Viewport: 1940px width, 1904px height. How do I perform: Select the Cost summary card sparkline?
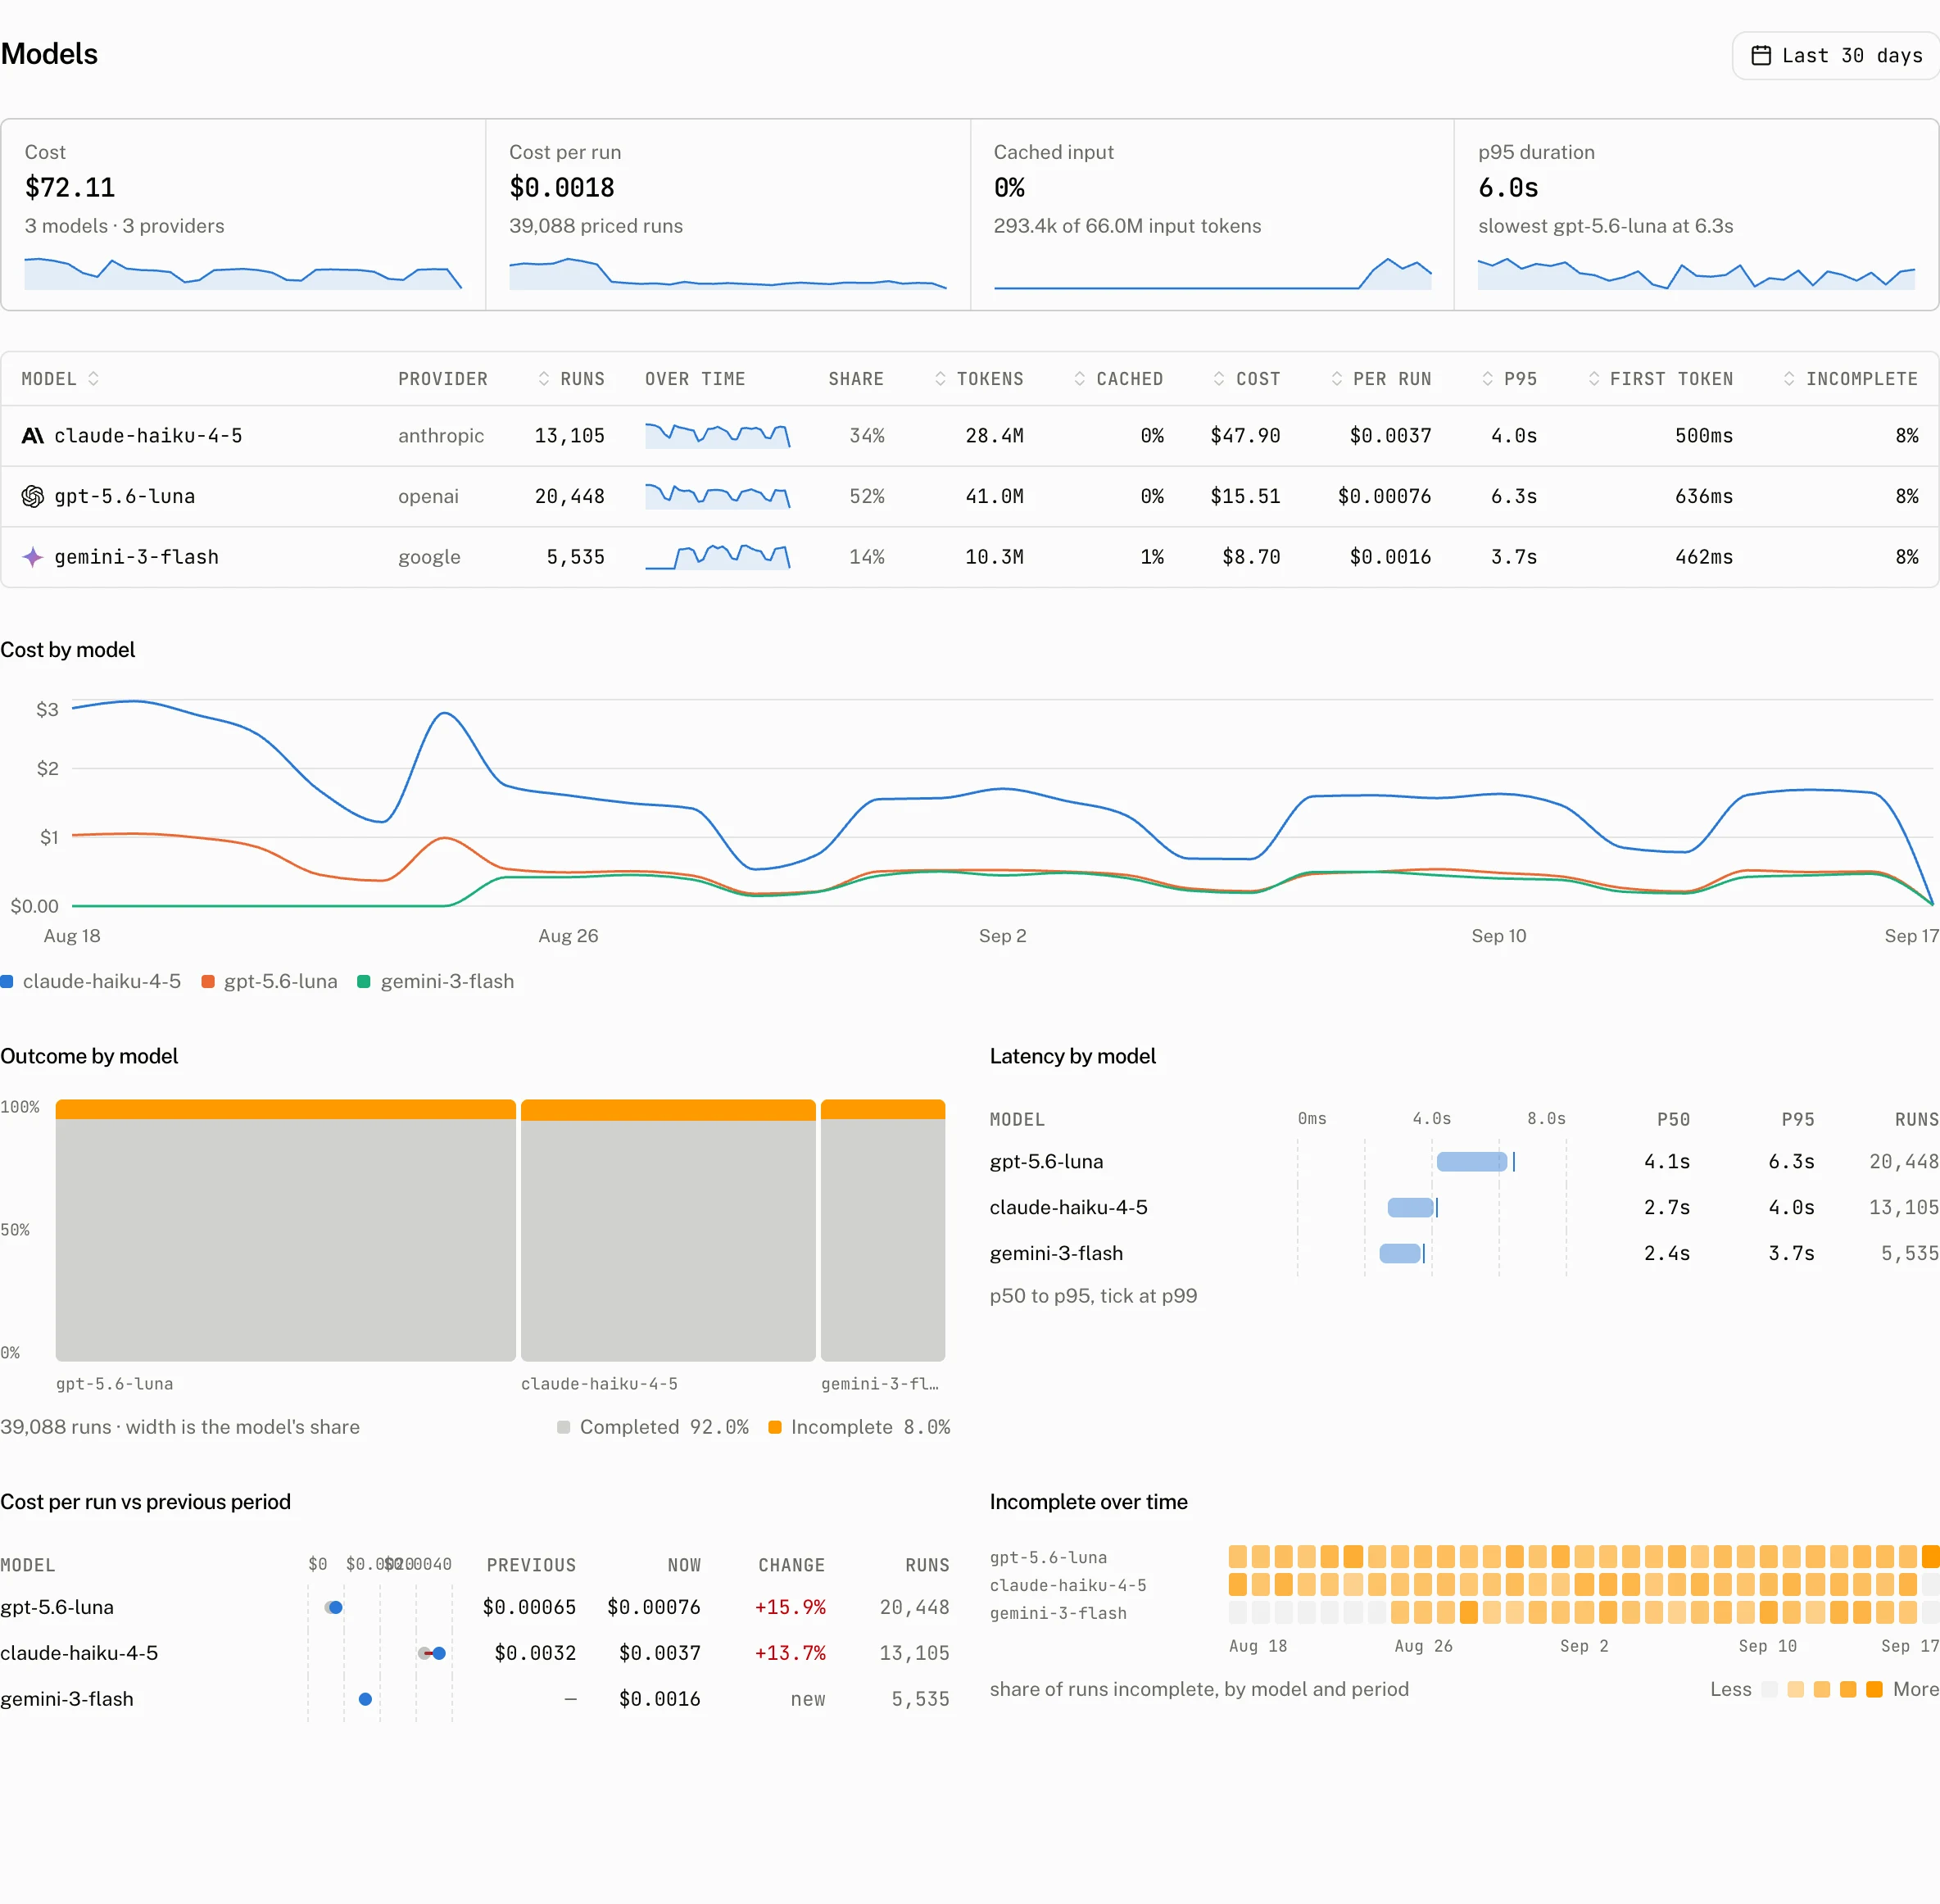[243, 273]
